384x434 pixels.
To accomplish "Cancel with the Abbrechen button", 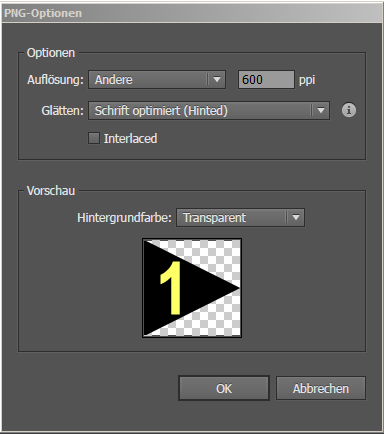I will click(x=321, y=388).
